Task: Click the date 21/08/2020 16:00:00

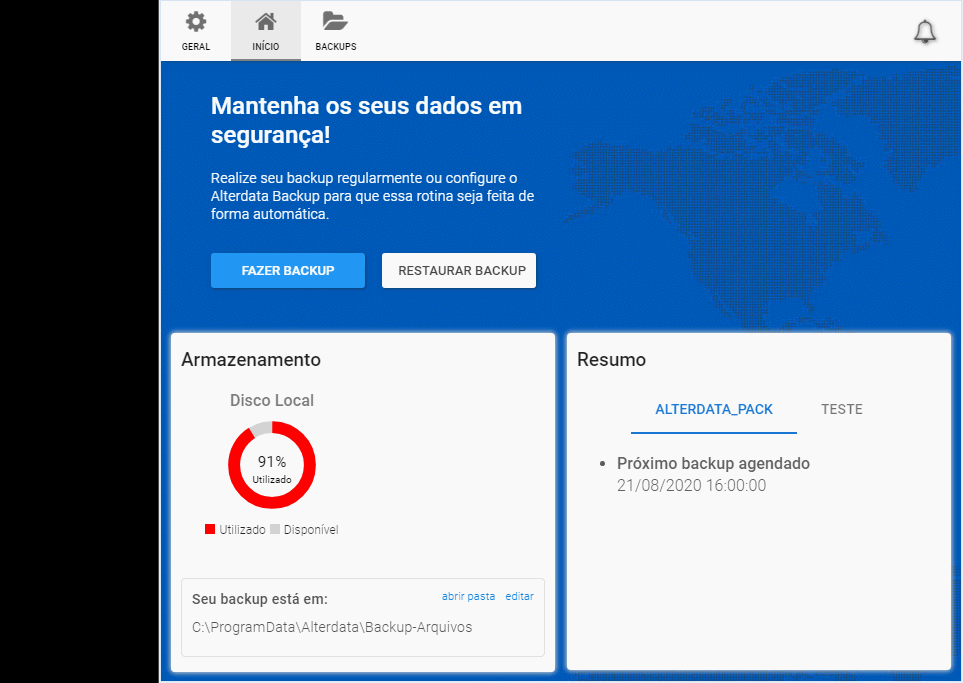Action: tap(692, 485)
